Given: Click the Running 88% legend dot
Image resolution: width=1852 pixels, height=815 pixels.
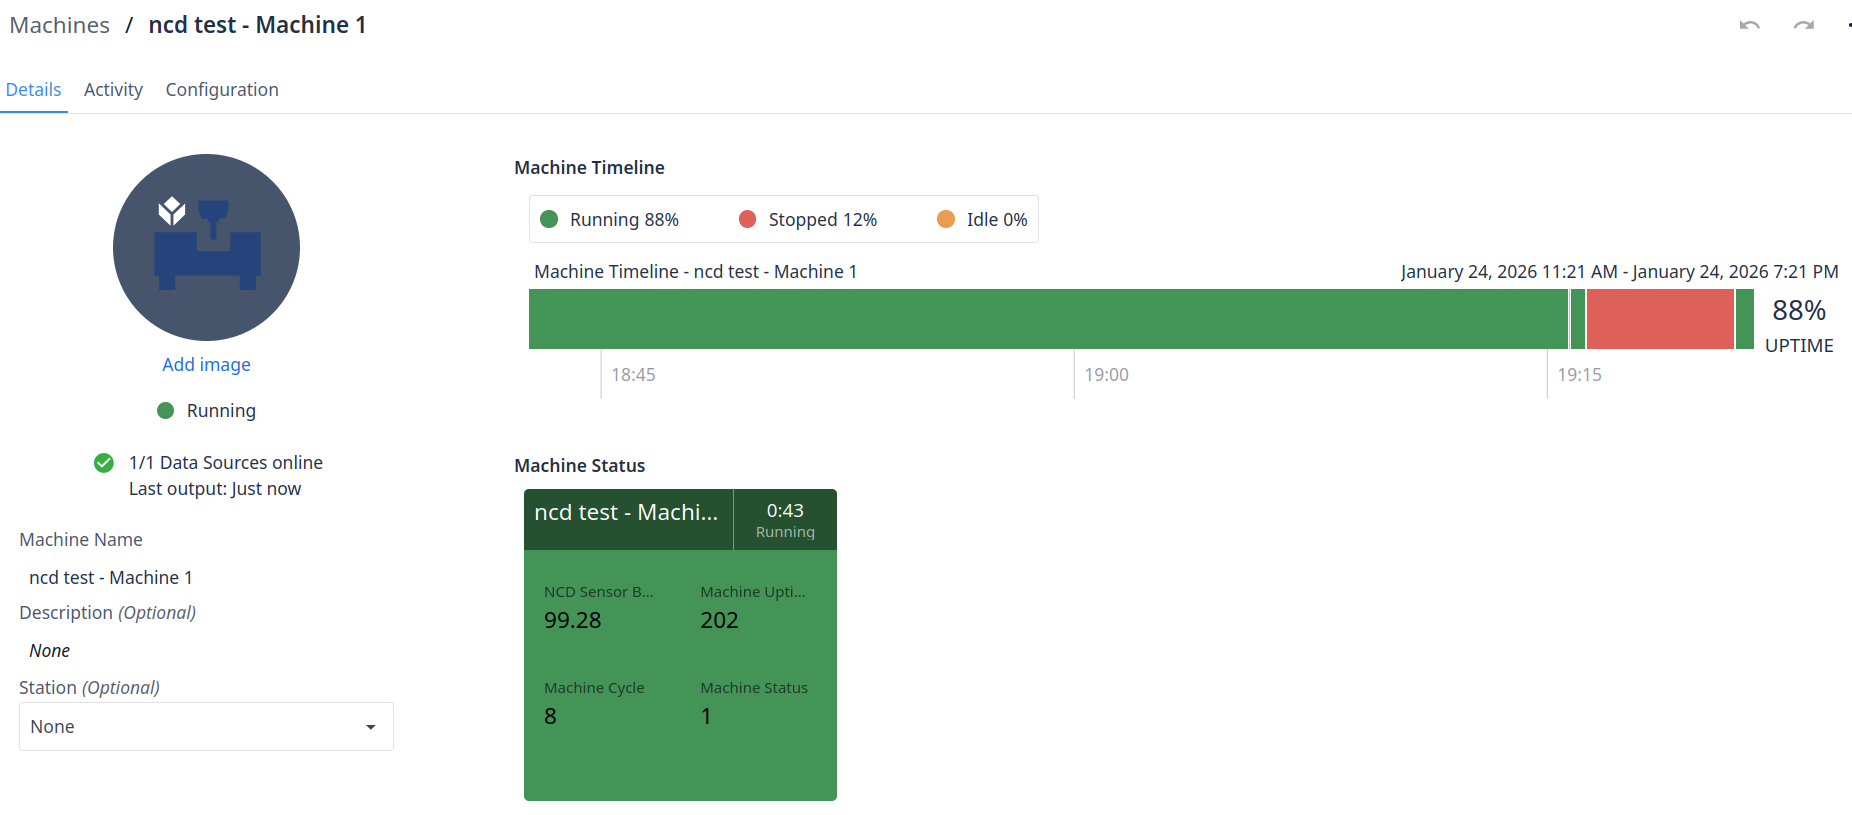Looking at the screenshot, I should tap(549, 220).
